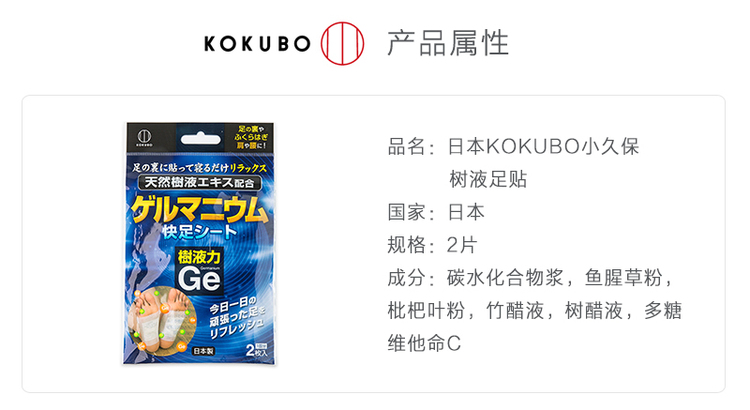Click the 成分 ingredients first line
The height and width of the screenshot is (410, 750).
click(x=530, y=277)
